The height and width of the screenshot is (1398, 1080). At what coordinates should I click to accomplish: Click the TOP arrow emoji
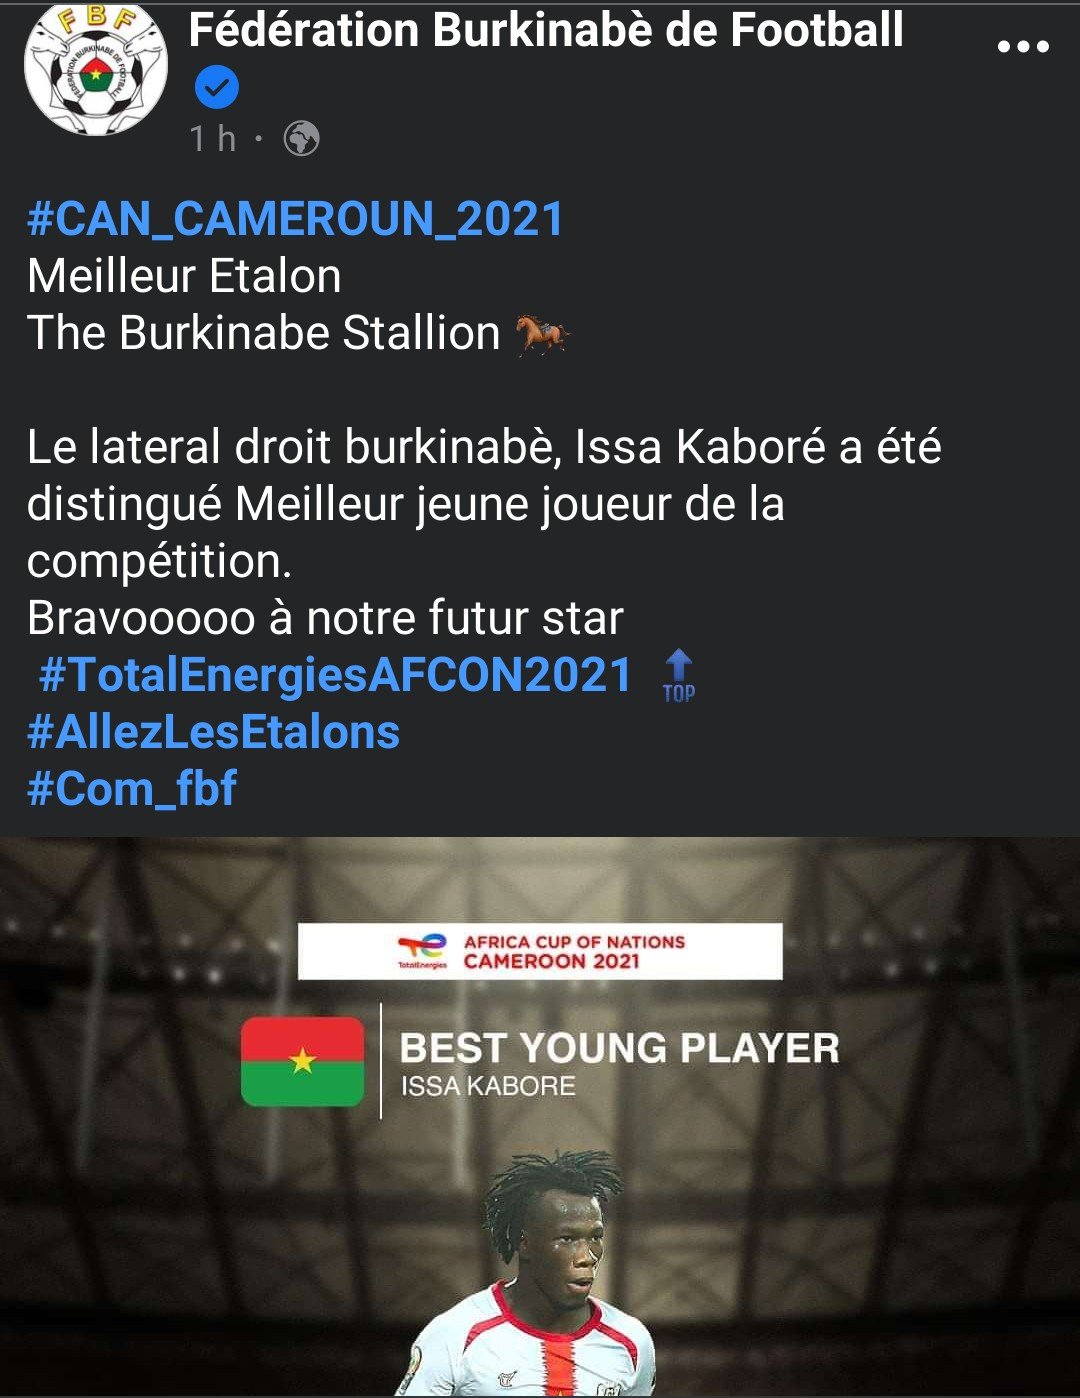tap(679, 676)
